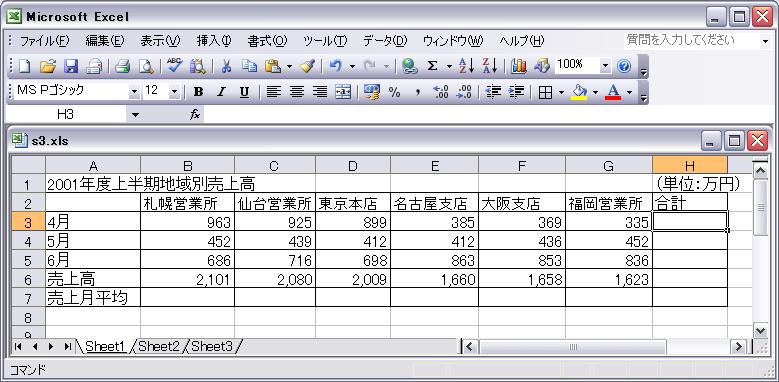Open the font size dropdown

tap(174, 92)
